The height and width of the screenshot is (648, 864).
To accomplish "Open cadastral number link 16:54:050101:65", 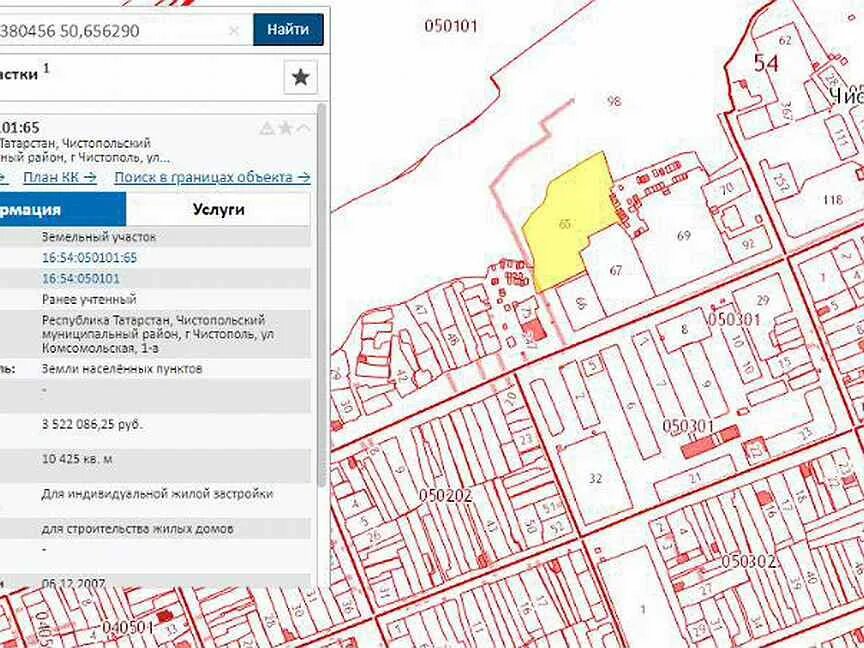I will 89,258.
